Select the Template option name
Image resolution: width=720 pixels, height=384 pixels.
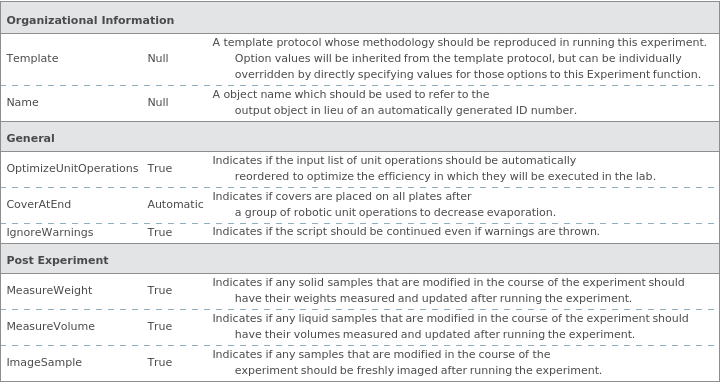tap(32, 58)
